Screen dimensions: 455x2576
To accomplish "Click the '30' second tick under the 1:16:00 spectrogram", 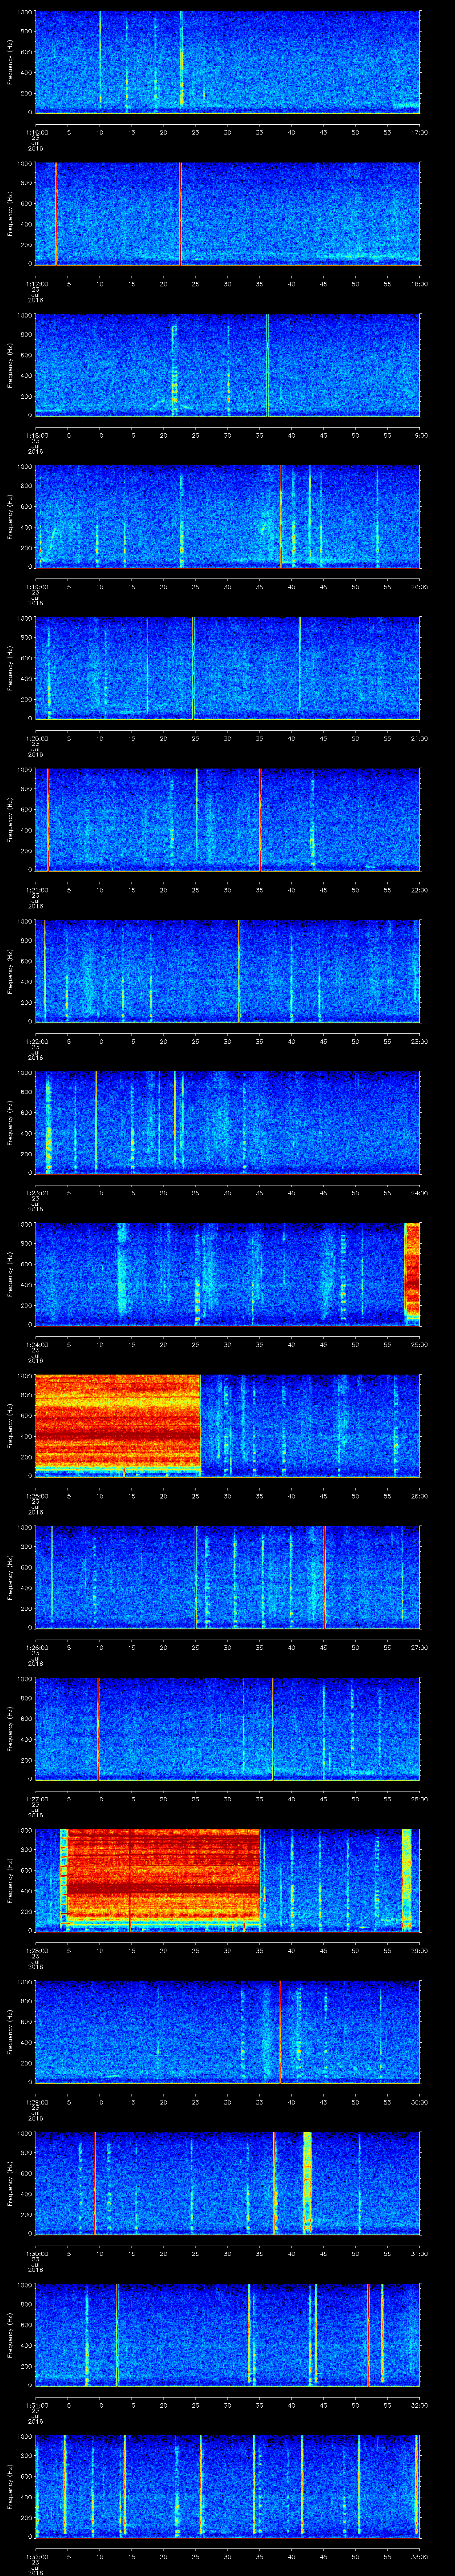I will (228, 132).
